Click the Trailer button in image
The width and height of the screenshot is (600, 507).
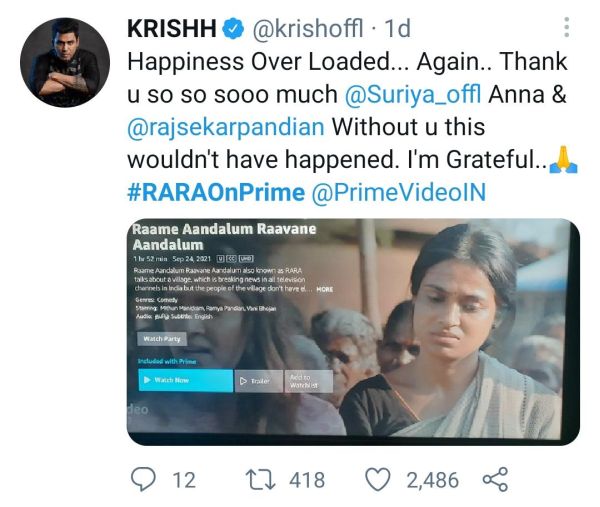(x=259, y=381)
